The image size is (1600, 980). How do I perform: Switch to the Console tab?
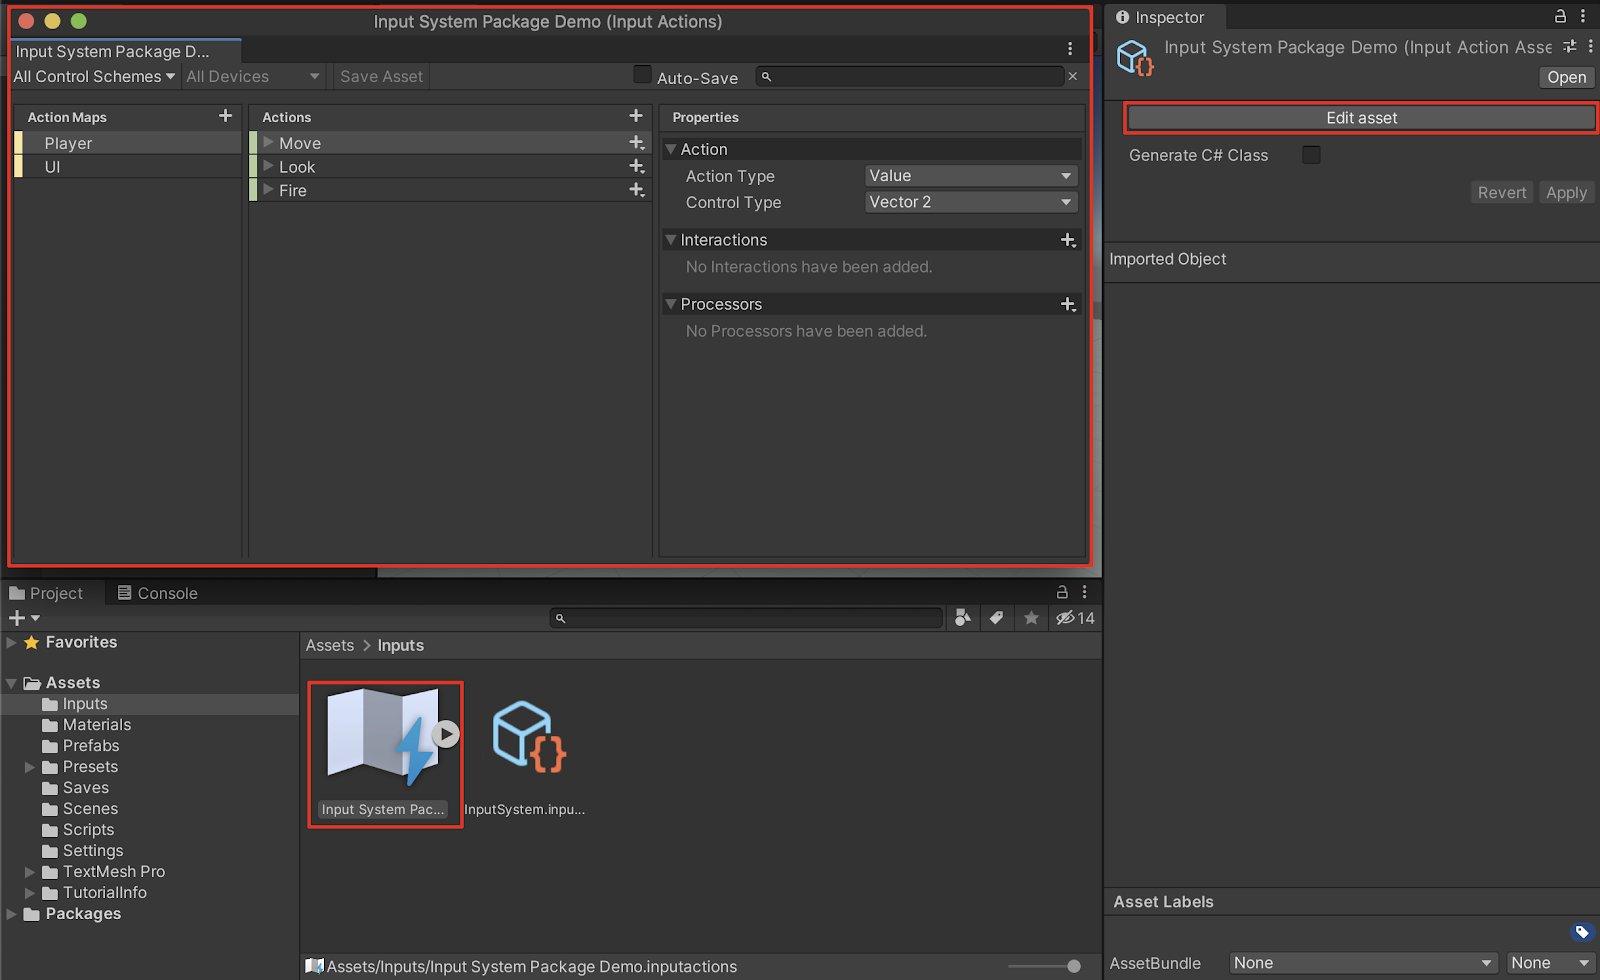[x=157, y=593]
